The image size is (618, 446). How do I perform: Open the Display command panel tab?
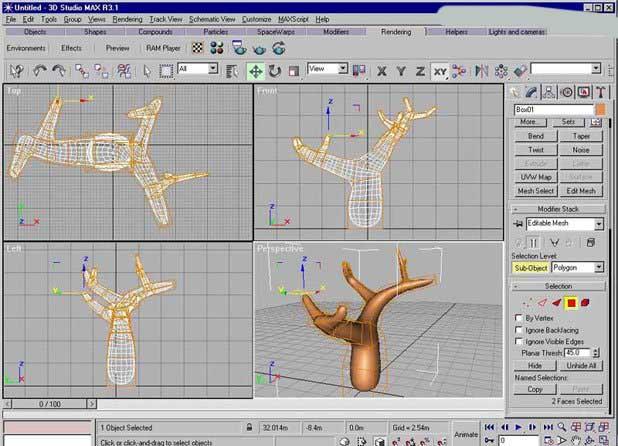584,92
